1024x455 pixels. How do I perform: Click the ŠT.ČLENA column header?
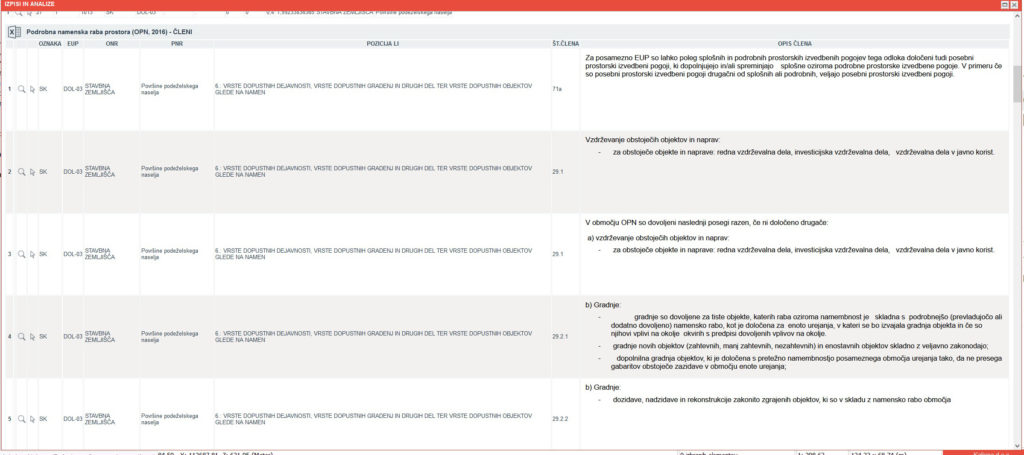(564, 45)
